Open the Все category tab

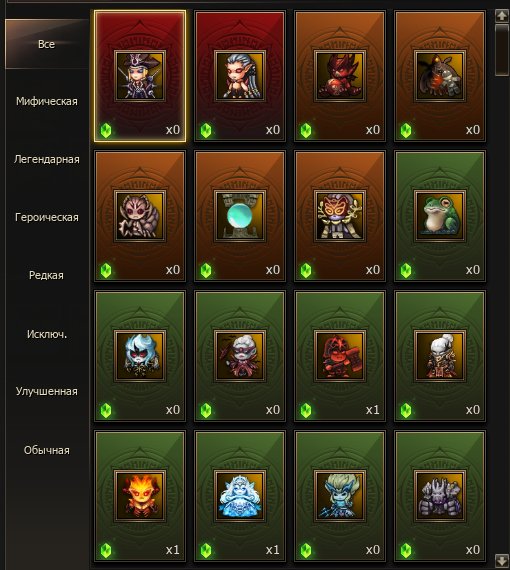(x=47, y=44)
